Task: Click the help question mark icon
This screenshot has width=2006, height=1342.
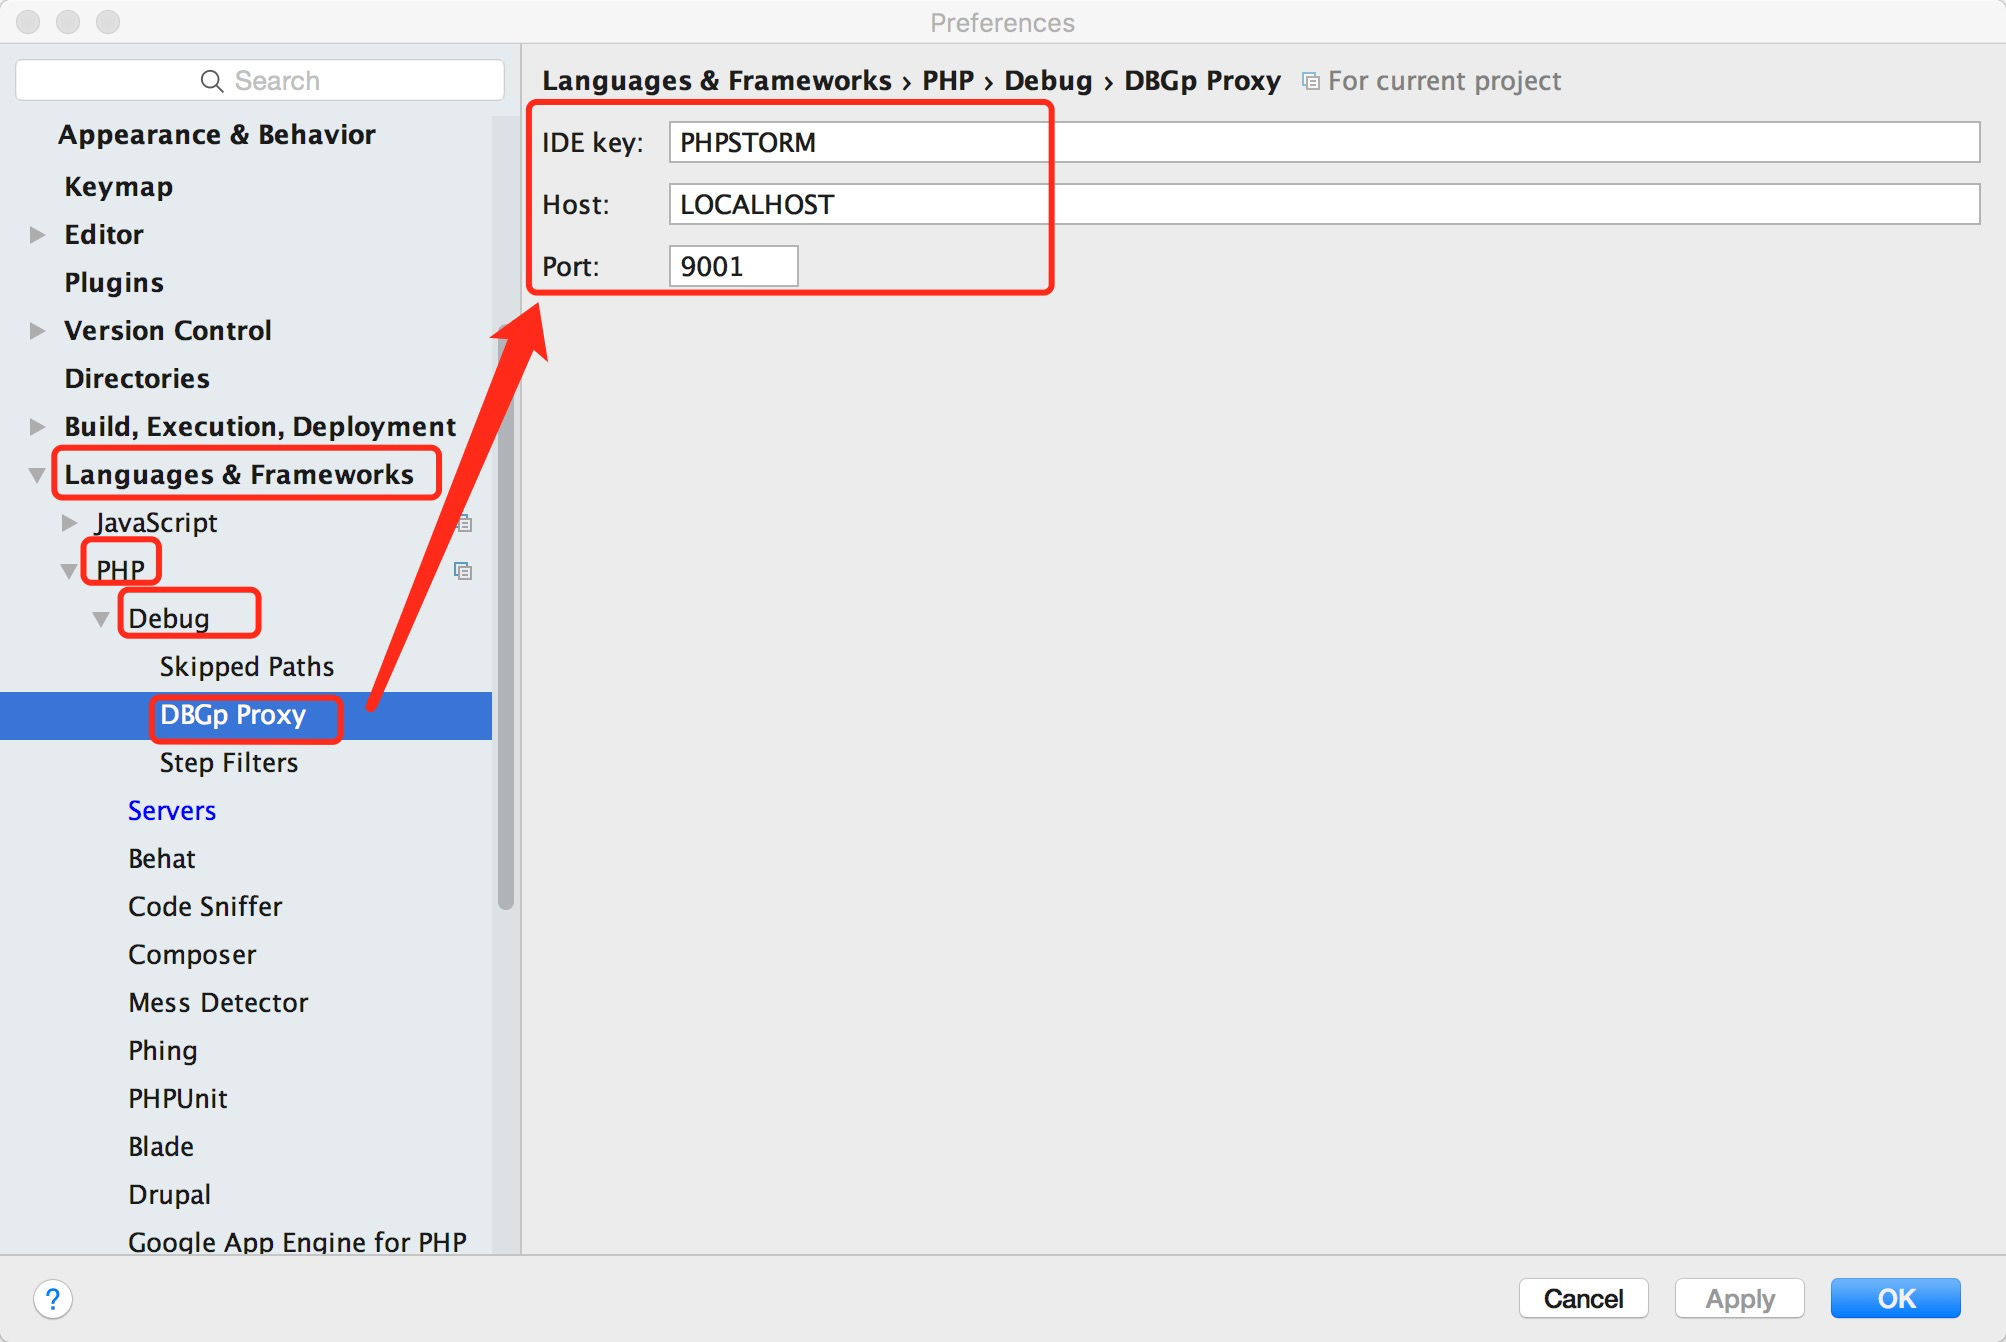Action: pyautogui.click(x=53, y=1299)
